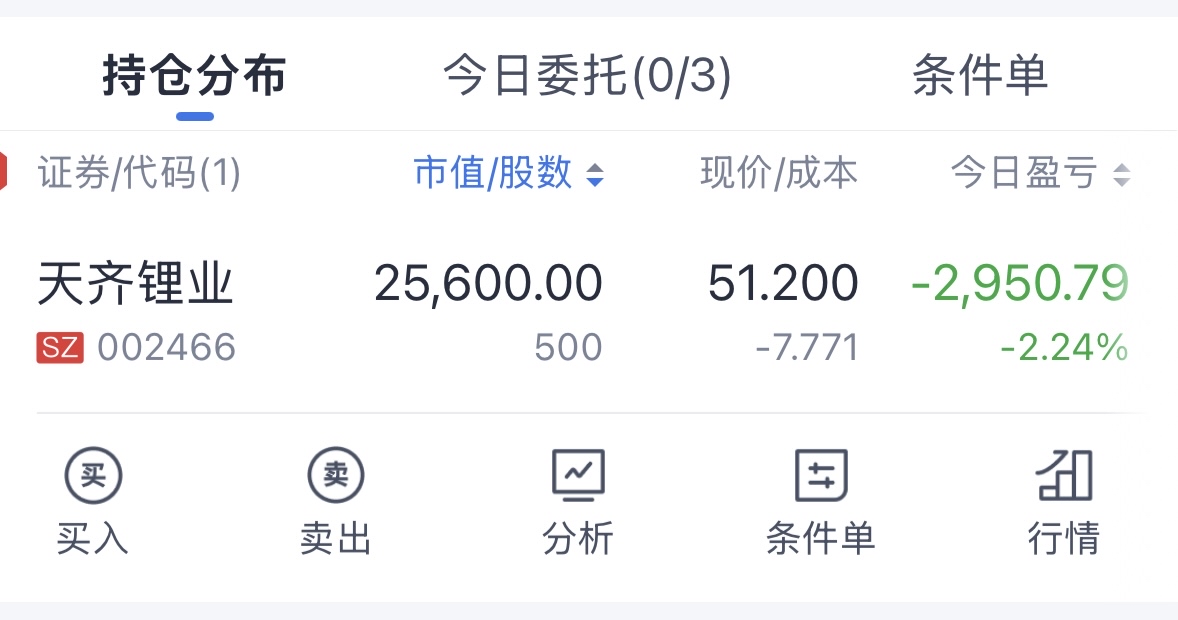This screenshot has height=620, width=1178.
Task: Click the 证券/代码(1) column header
Action: pos(139,174)
